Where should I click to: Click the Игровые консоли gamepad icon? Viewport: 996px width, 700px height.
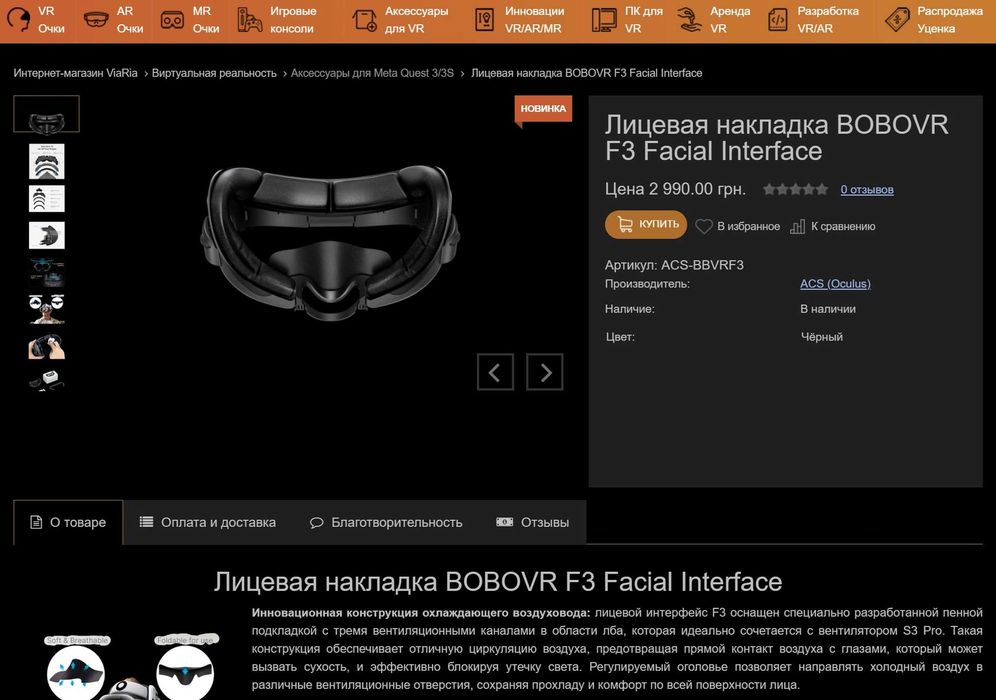(x=250, y=20)
